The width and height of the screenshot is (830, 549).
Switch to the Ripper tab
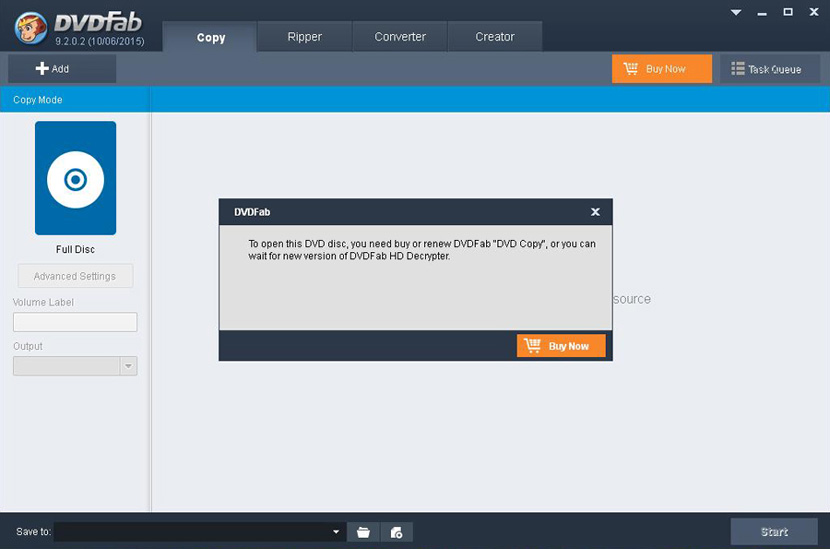(304, 37)
